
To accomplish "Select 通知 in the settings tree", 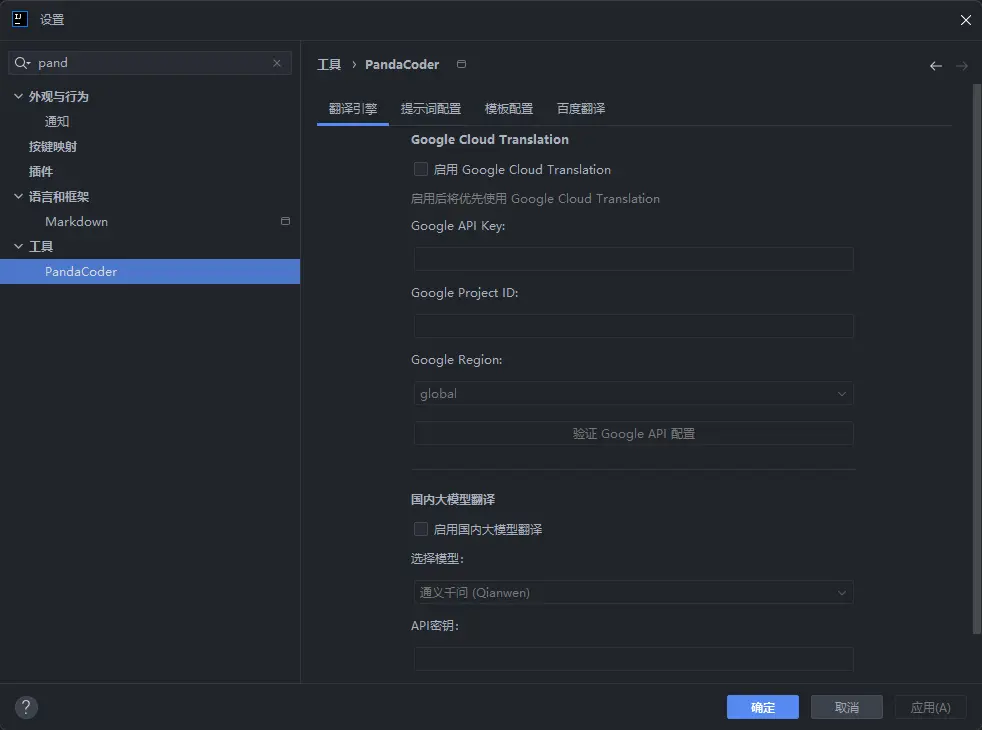I will [57, 121].
